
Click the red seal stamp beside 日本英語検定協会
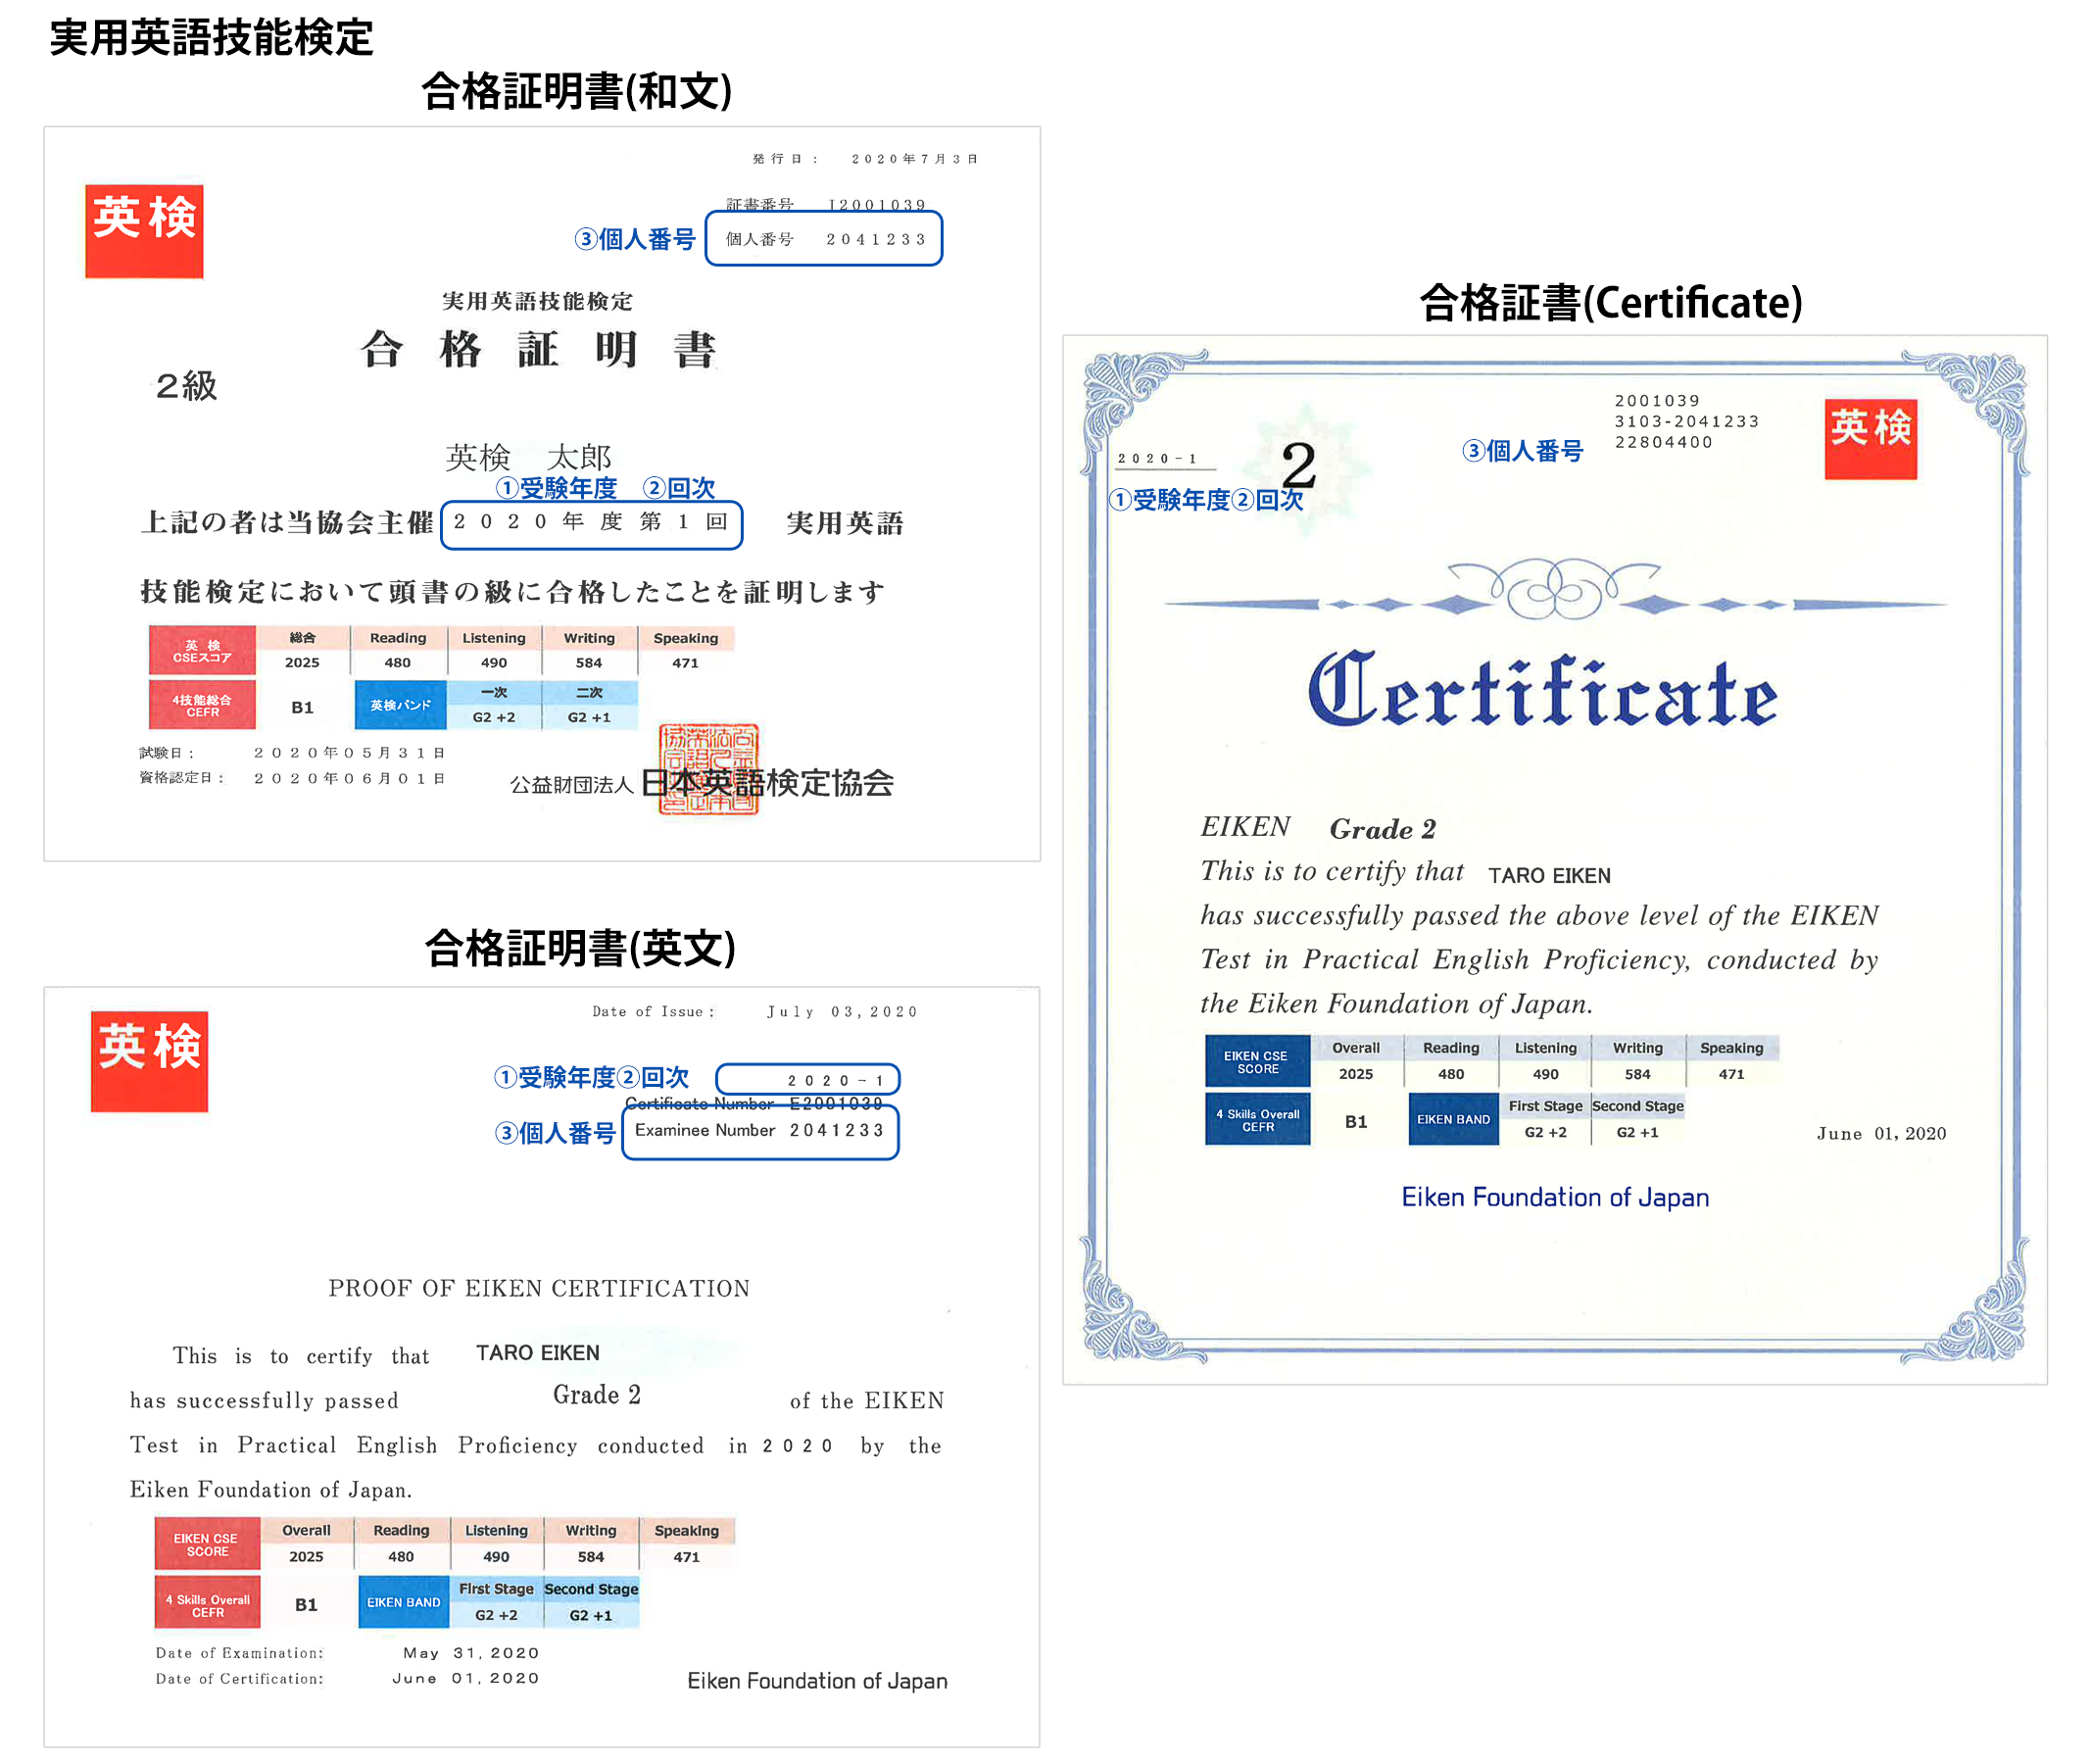pos(708,769)
